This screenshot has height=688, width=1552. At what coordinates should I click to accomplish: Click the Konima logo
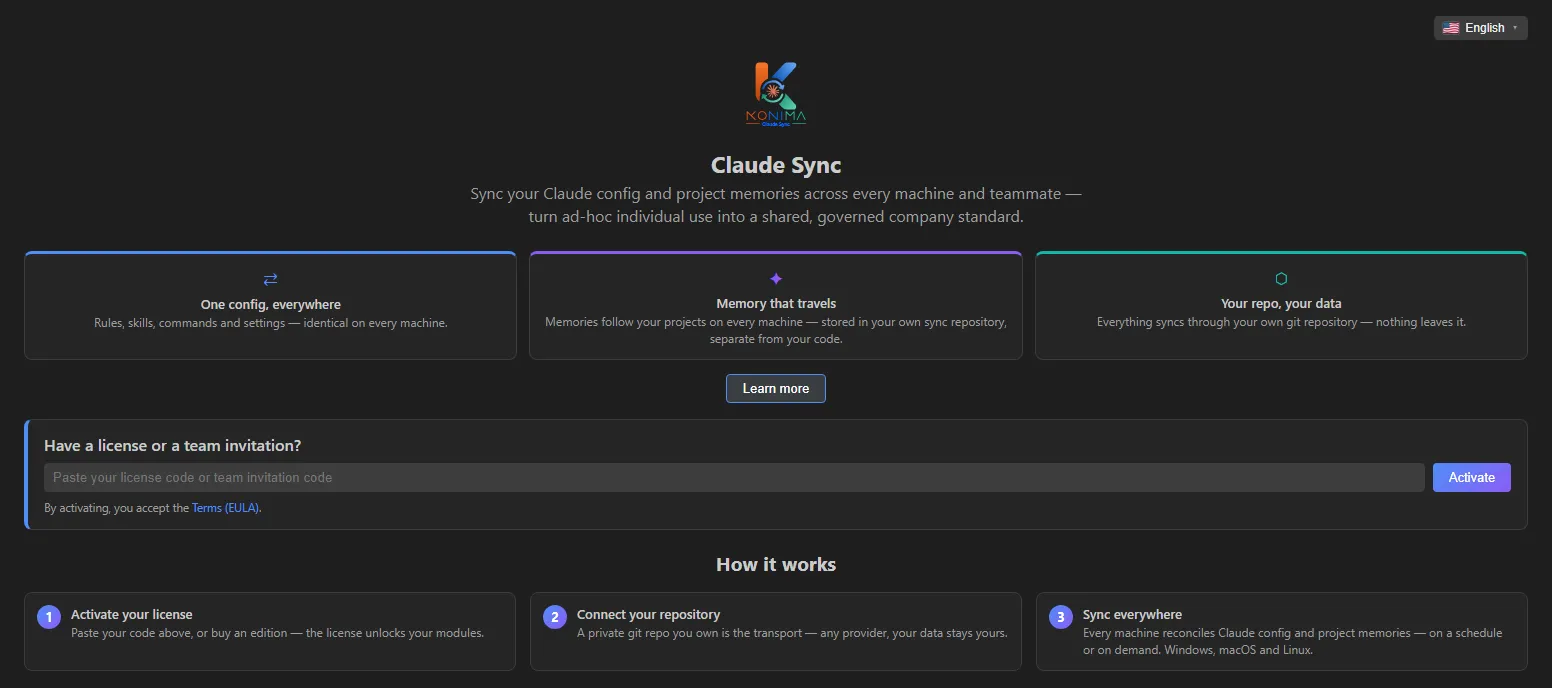[x=776, y=95]
